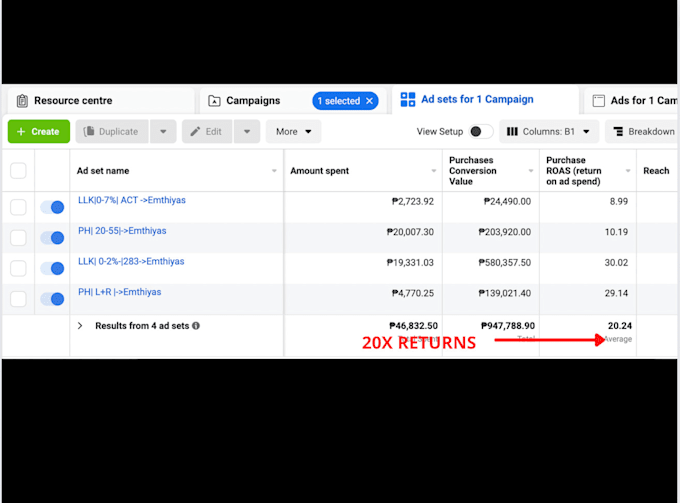The height and width of the screenshot is (503, 680).
Task: Select ROAS value 29.14
Action: tap(616, 293)
